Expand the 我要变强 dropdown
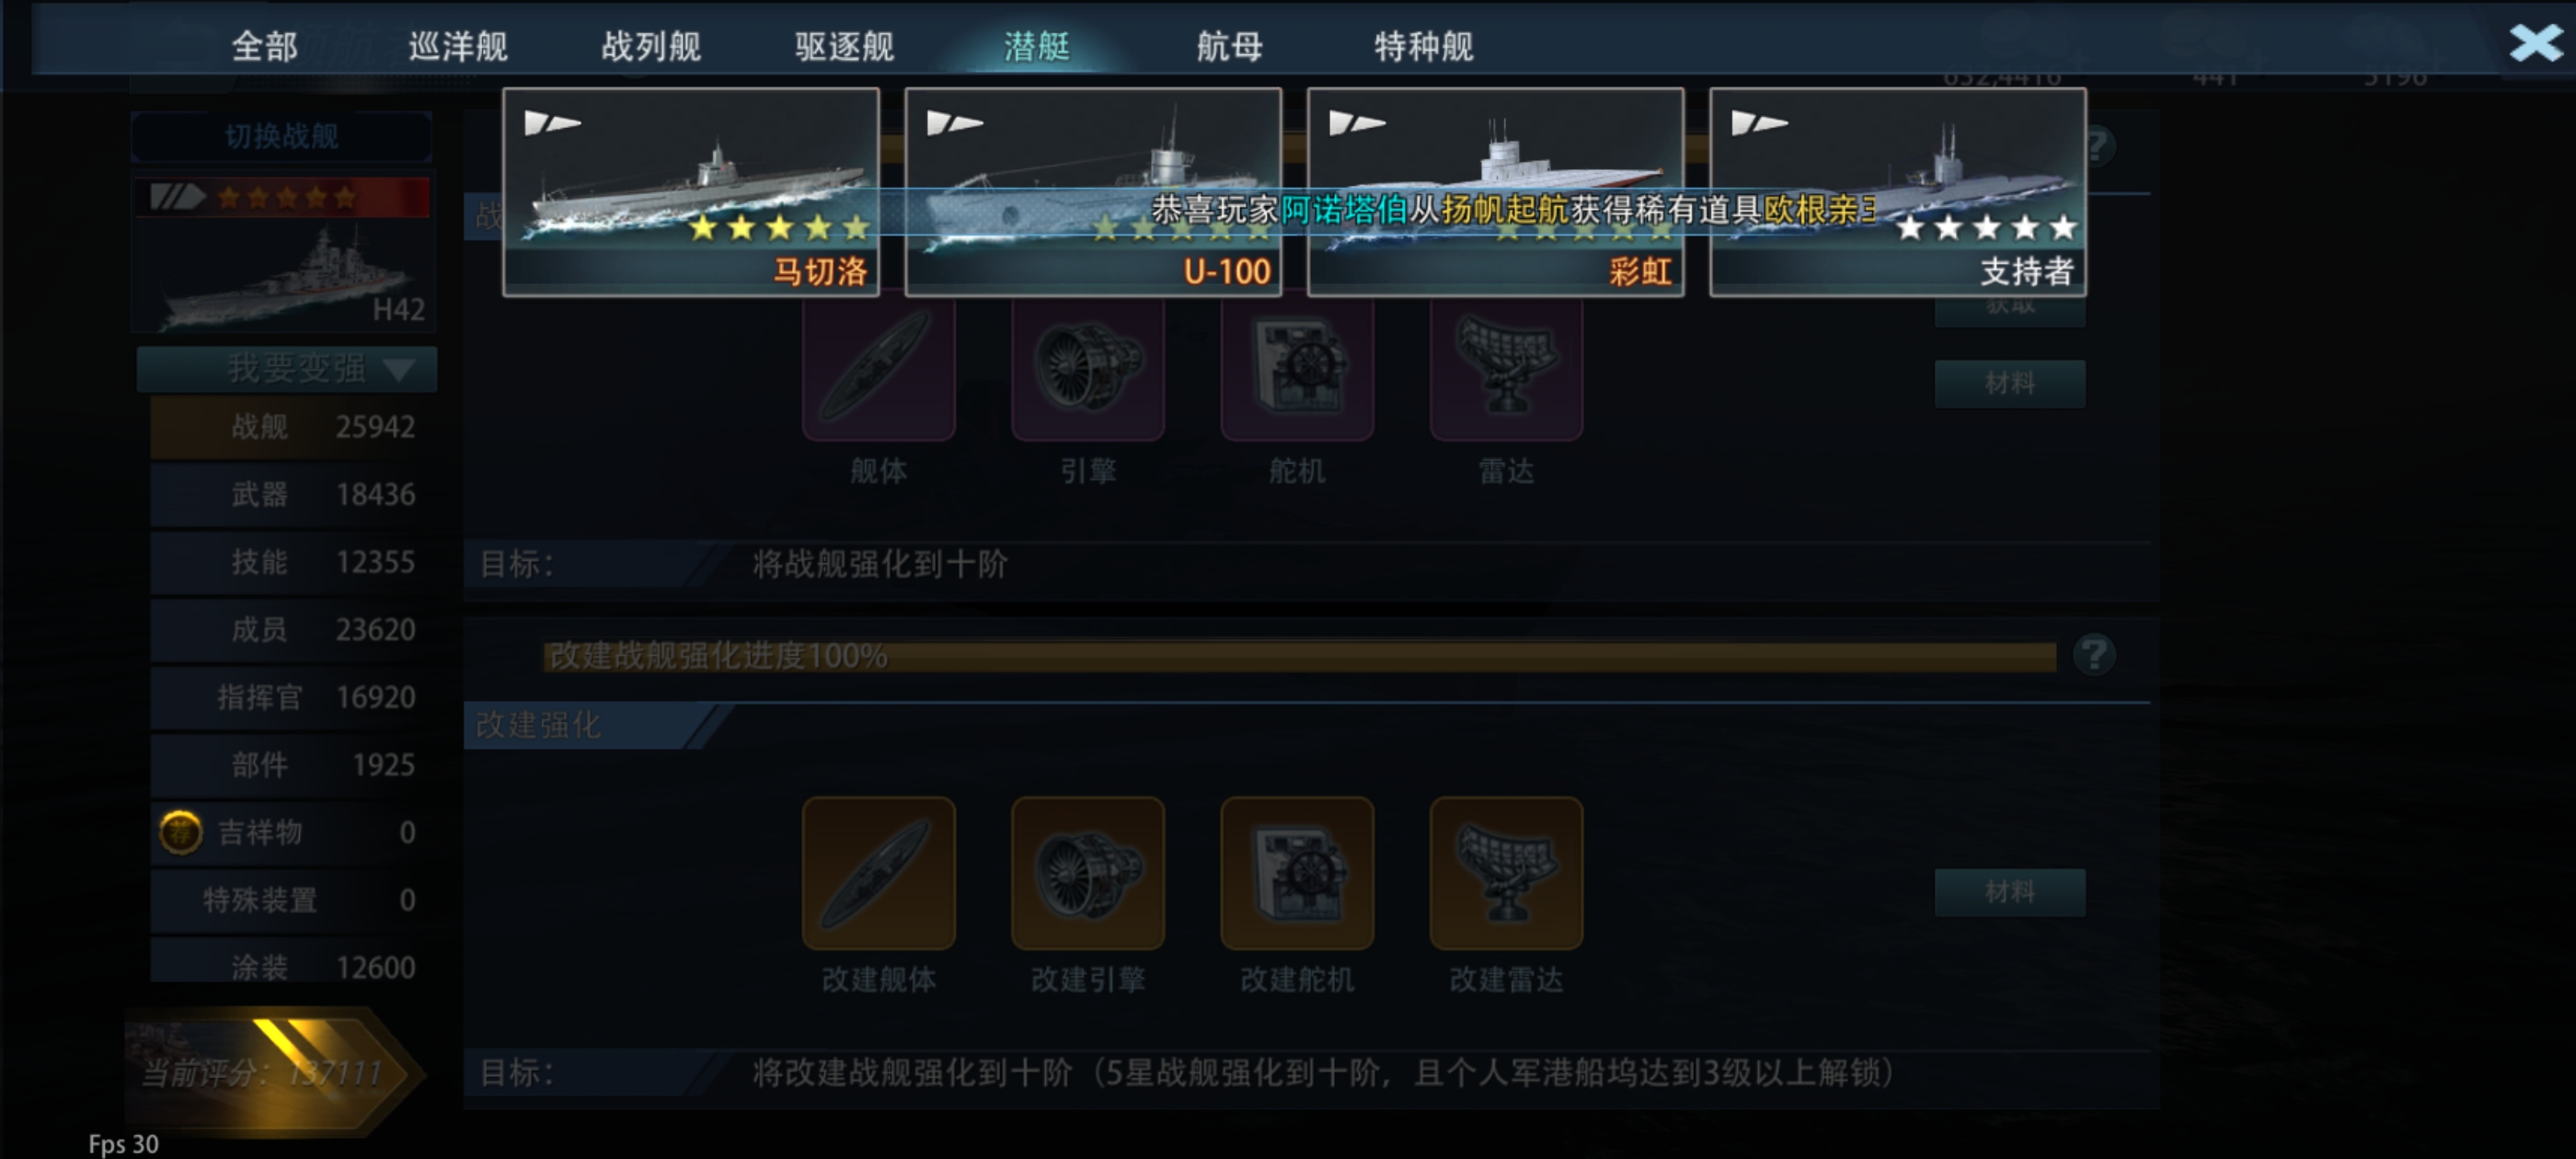 (287, 369)
